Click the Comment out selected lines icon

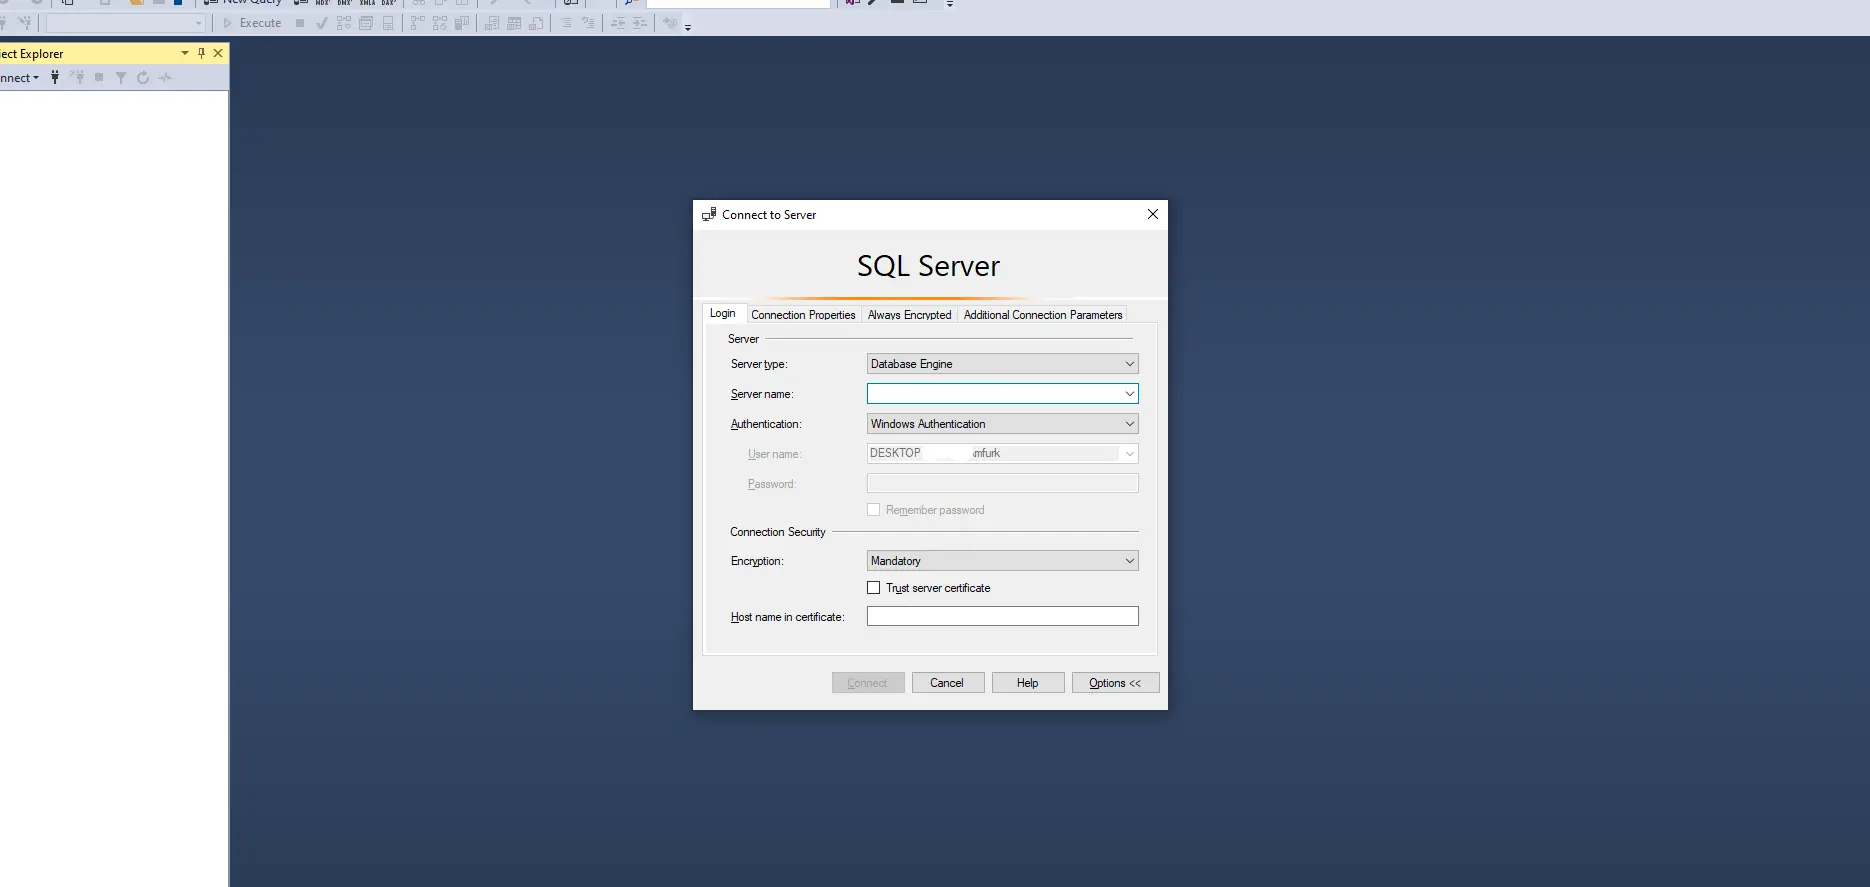[x=566, y=23]
